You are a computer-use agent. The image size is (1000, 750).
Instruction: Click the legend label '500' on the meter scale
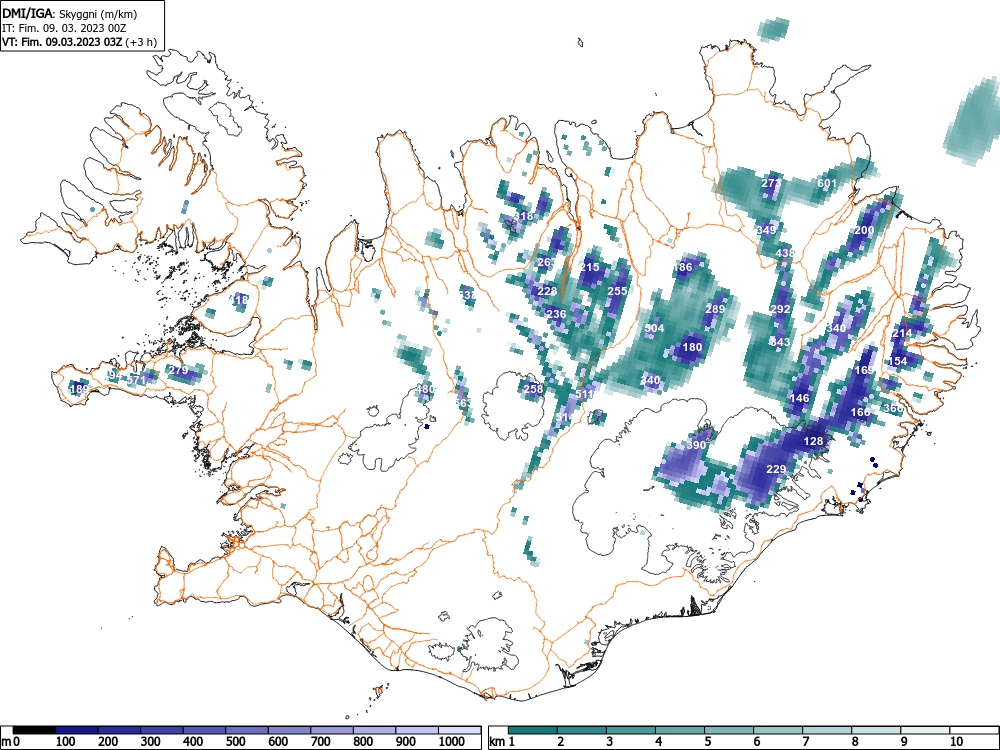click(235, 742)
